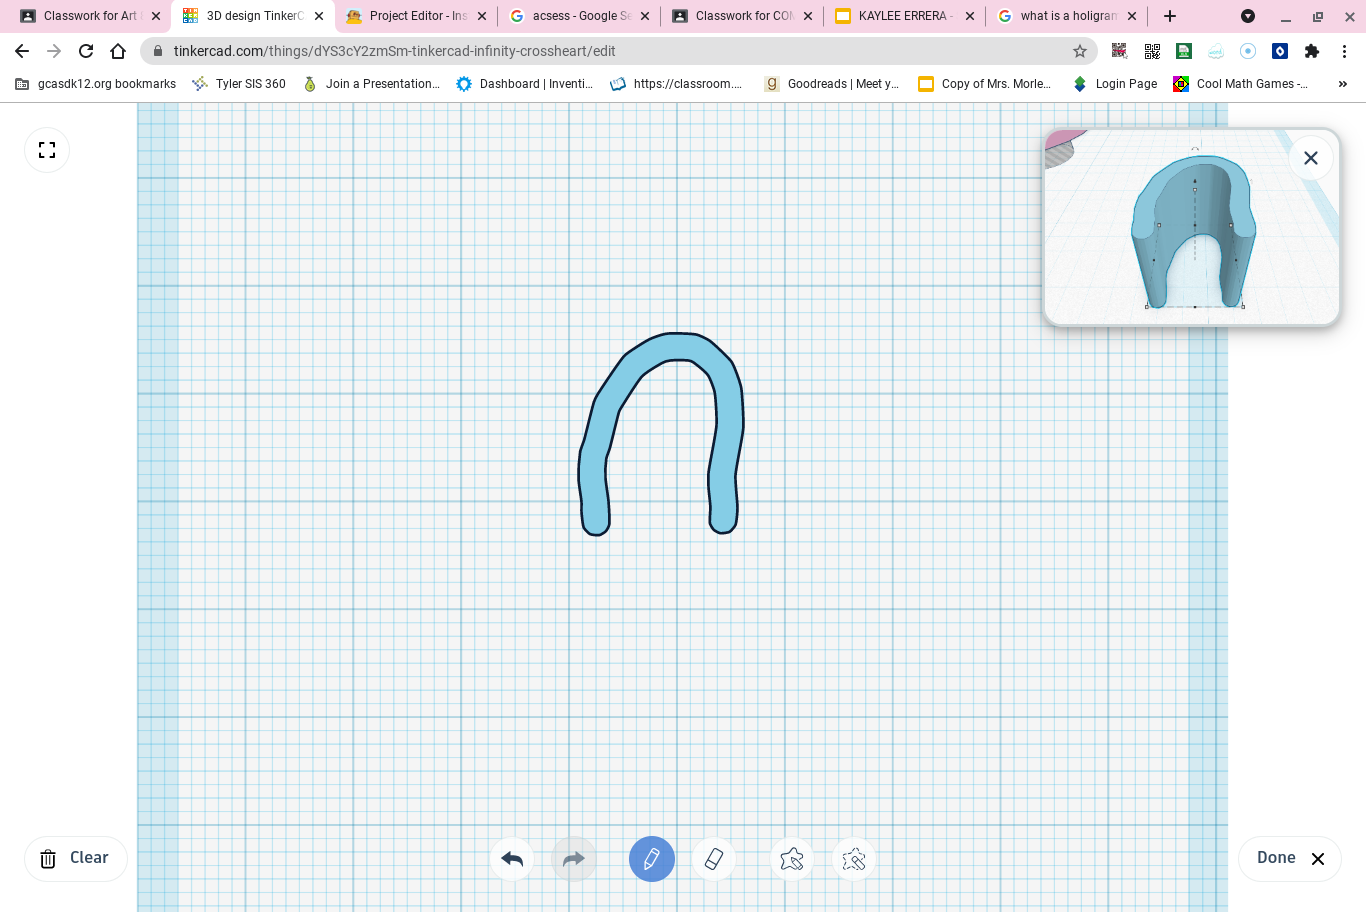
Task: Go back in browser history
Action: coord(22,51)
